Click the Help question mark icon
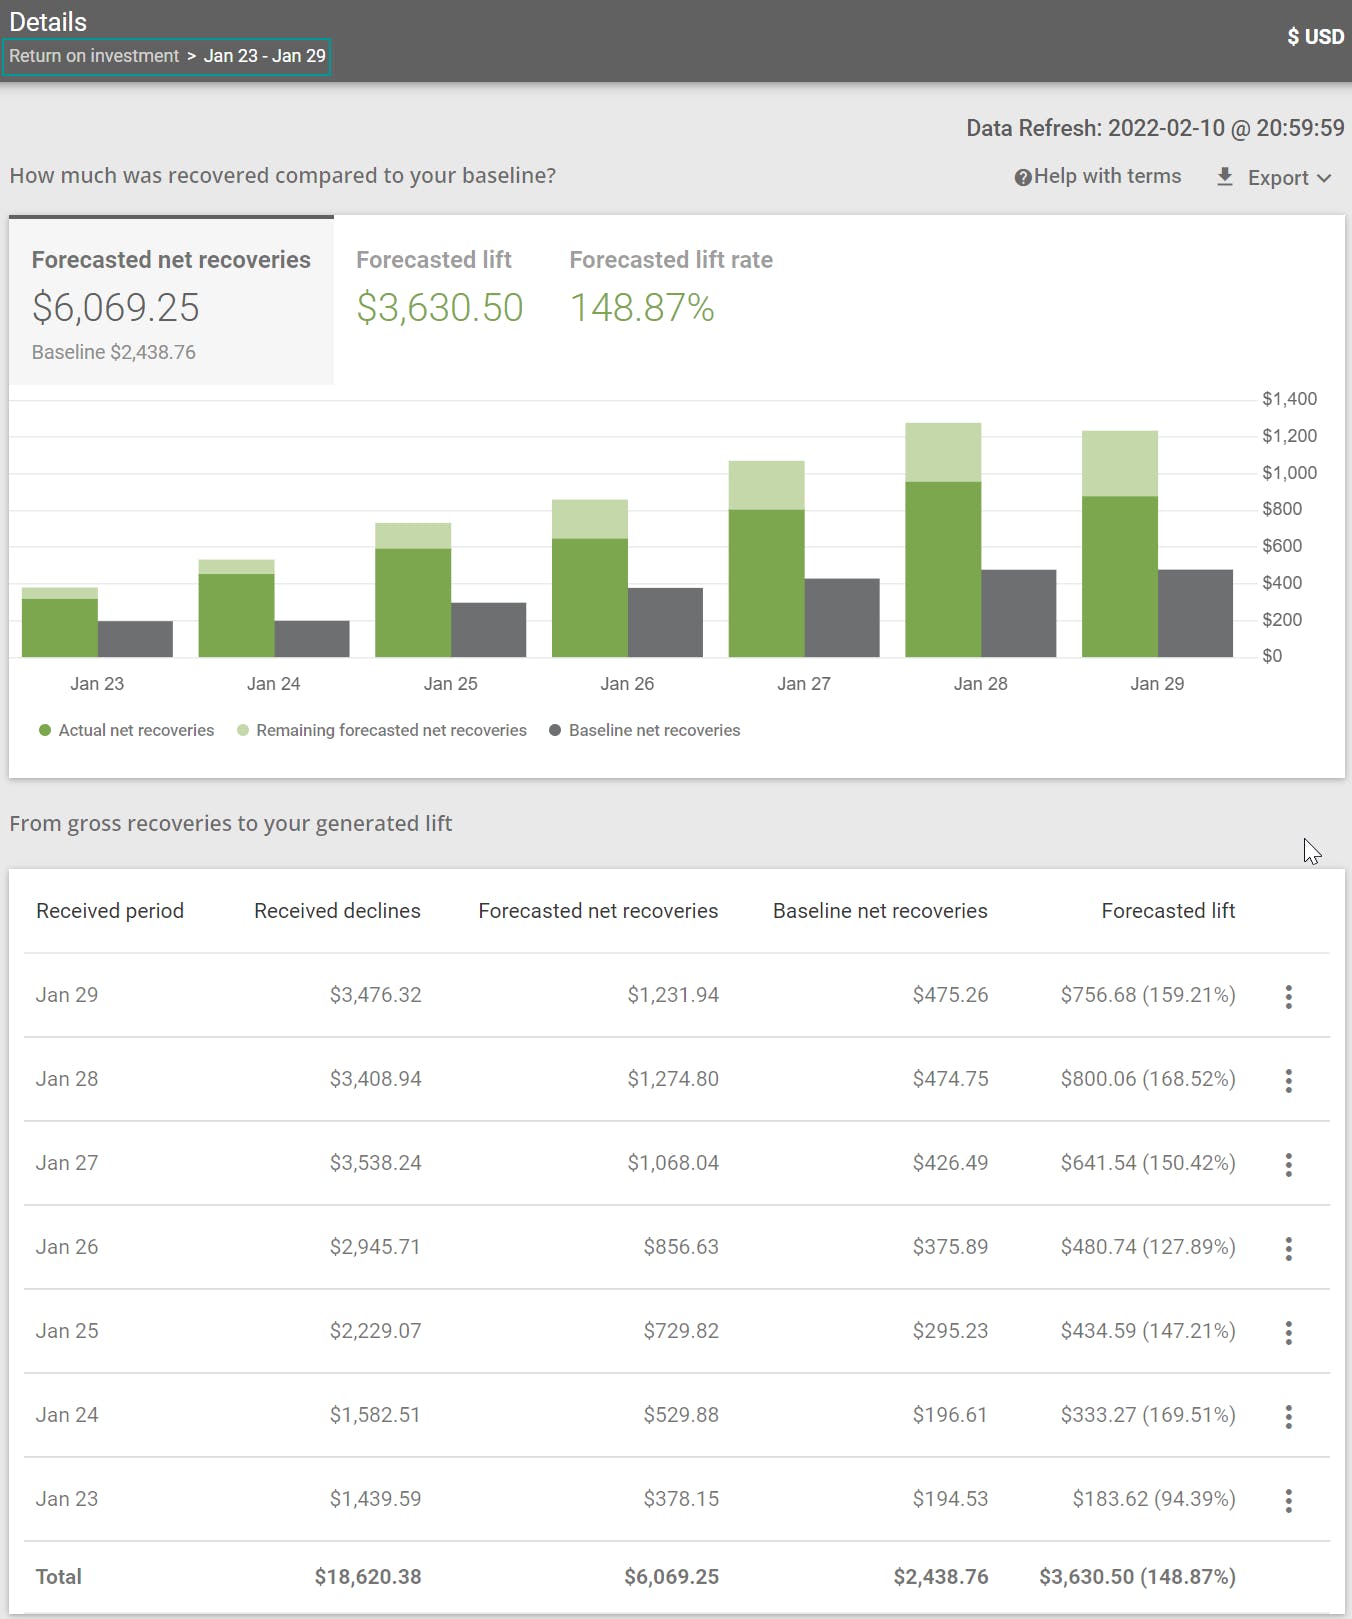The width and height of the screenshot is (1352, 1619). pyautogui.click(x=1022, y=178)
